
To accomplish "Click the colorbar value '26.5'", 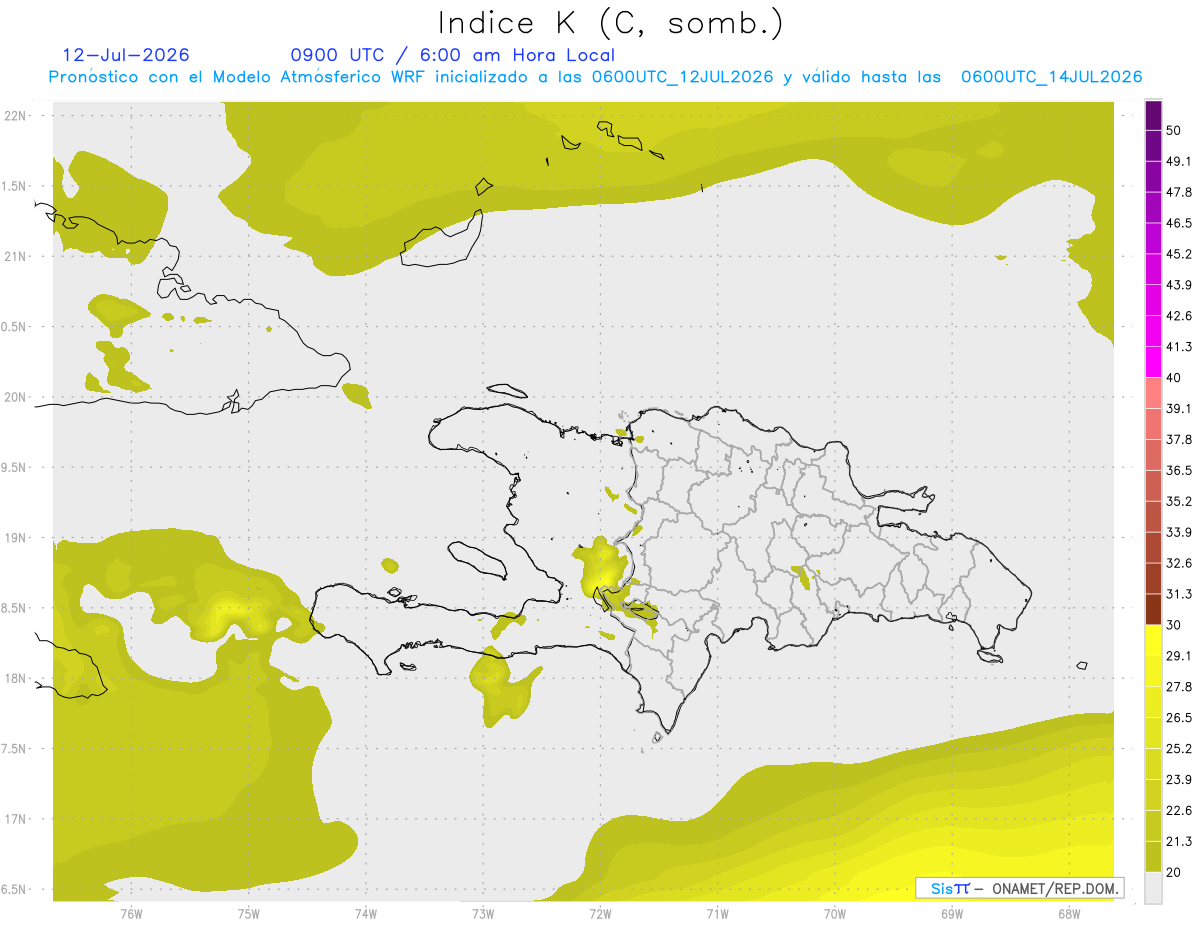I will [x=1179, y=718].
